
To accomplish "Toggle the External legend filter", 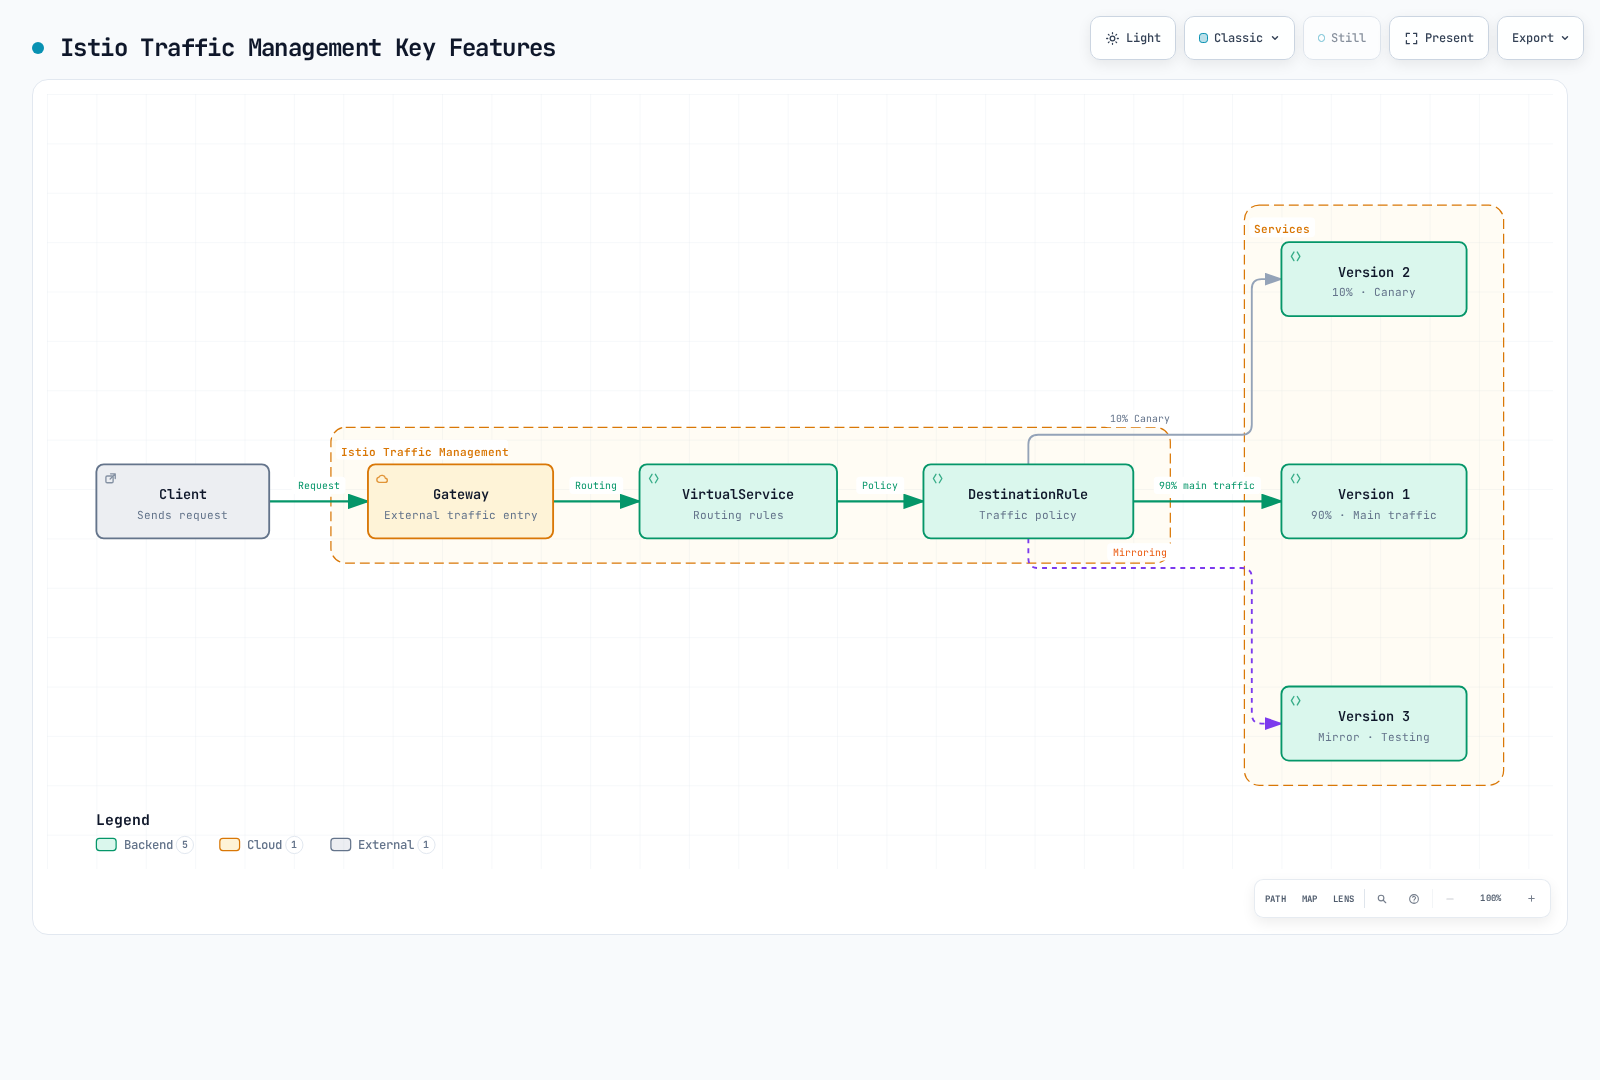I will point(382,845).
